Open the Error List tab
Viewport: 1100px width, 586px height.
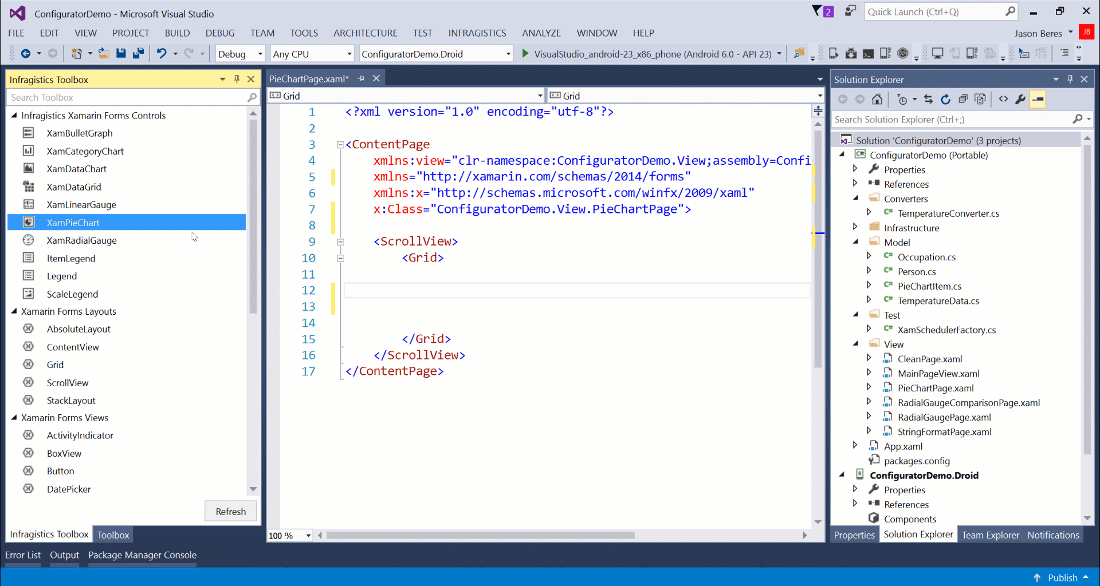[x=23, y=554]
